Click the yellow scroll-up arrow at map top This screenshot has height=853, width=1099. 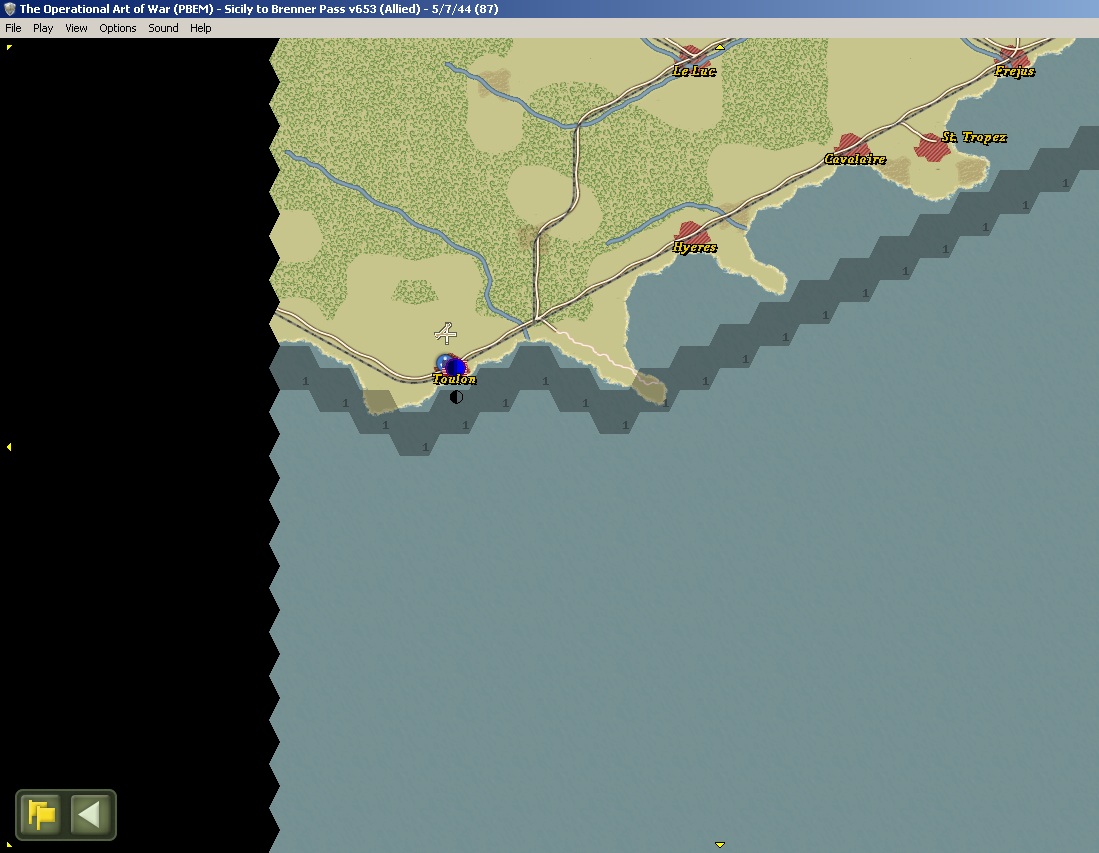pyautogui.click(x=720, y=47)
